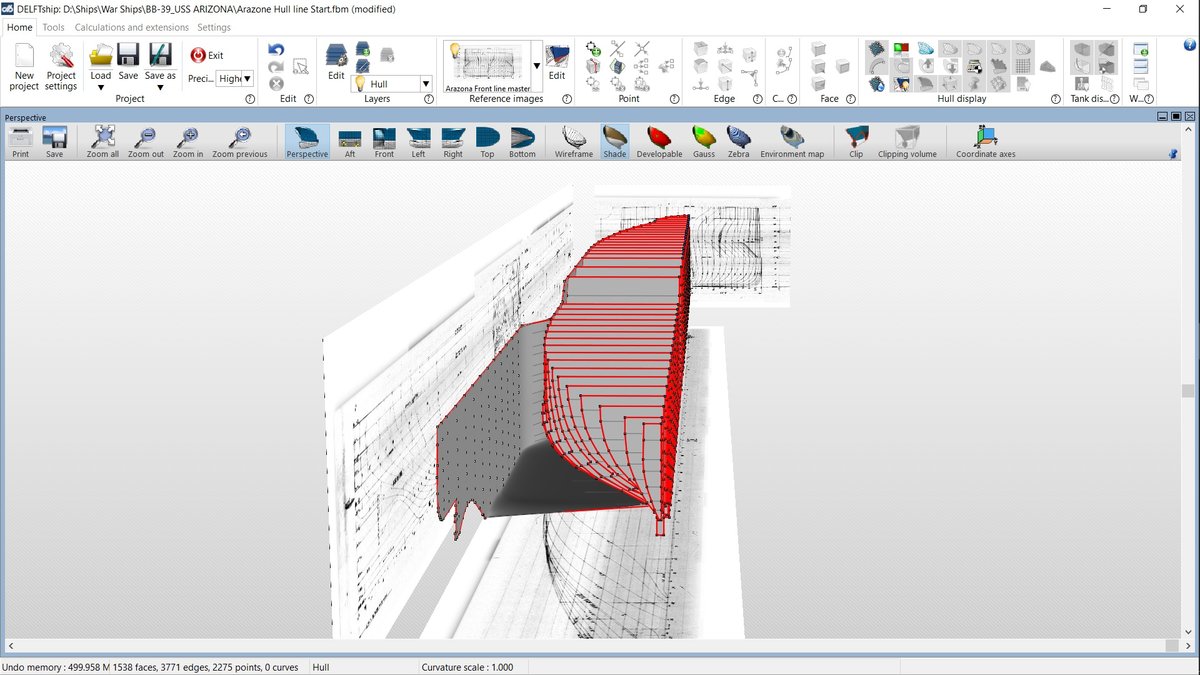Expand the reference images gallery dropdown
The image size is (1200, 675).
(x=536, y=67)
